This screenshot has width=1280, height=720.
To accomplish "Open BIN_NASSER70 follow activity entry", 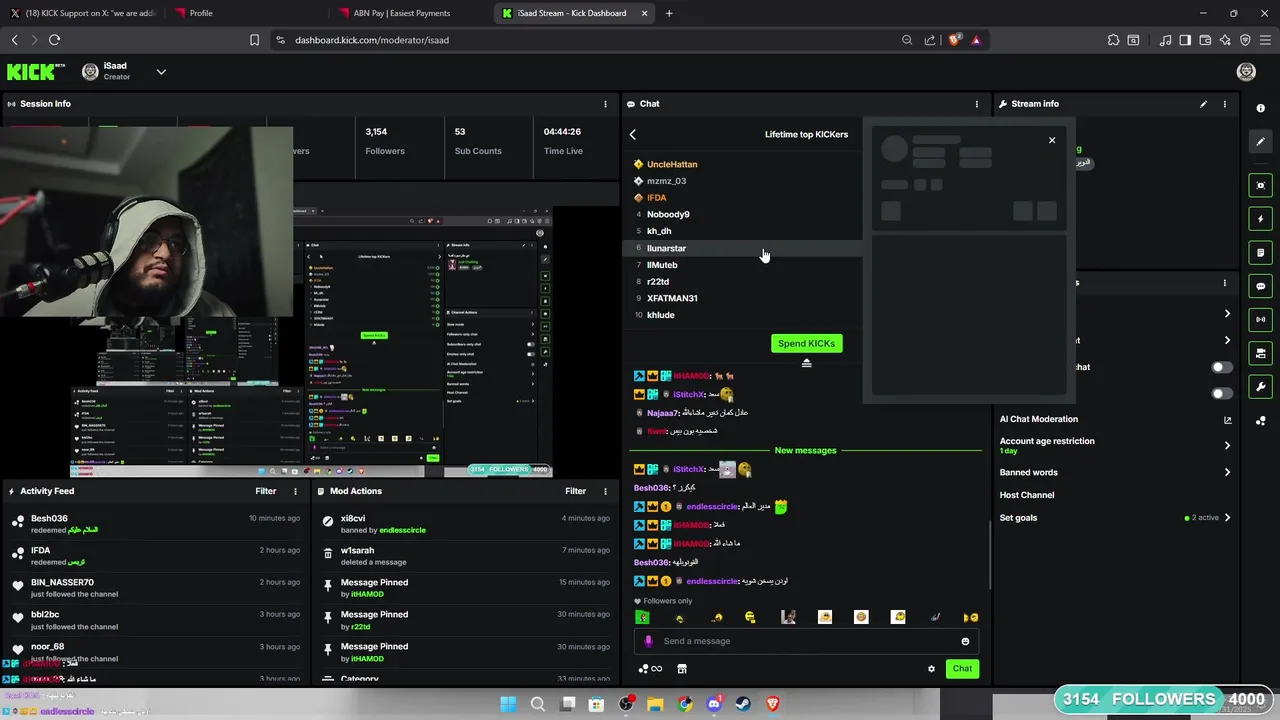I will 155,588.
